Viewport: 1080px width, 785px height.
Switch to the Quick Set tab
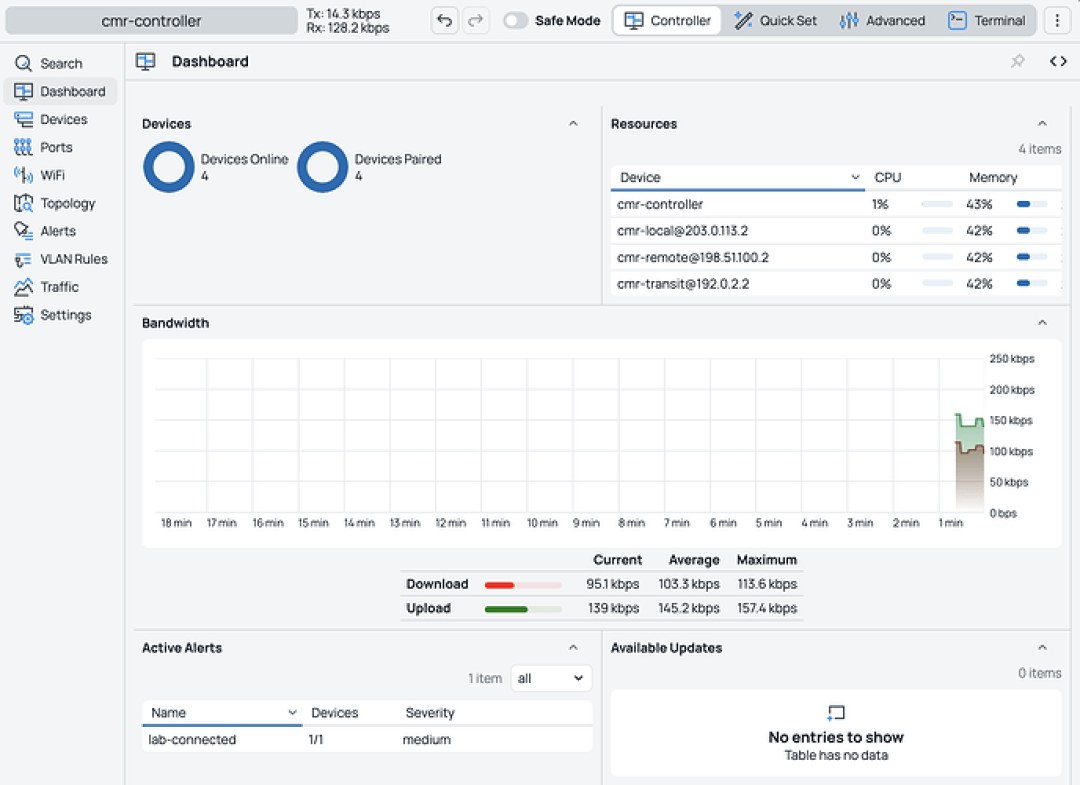(x=775, y=21)
